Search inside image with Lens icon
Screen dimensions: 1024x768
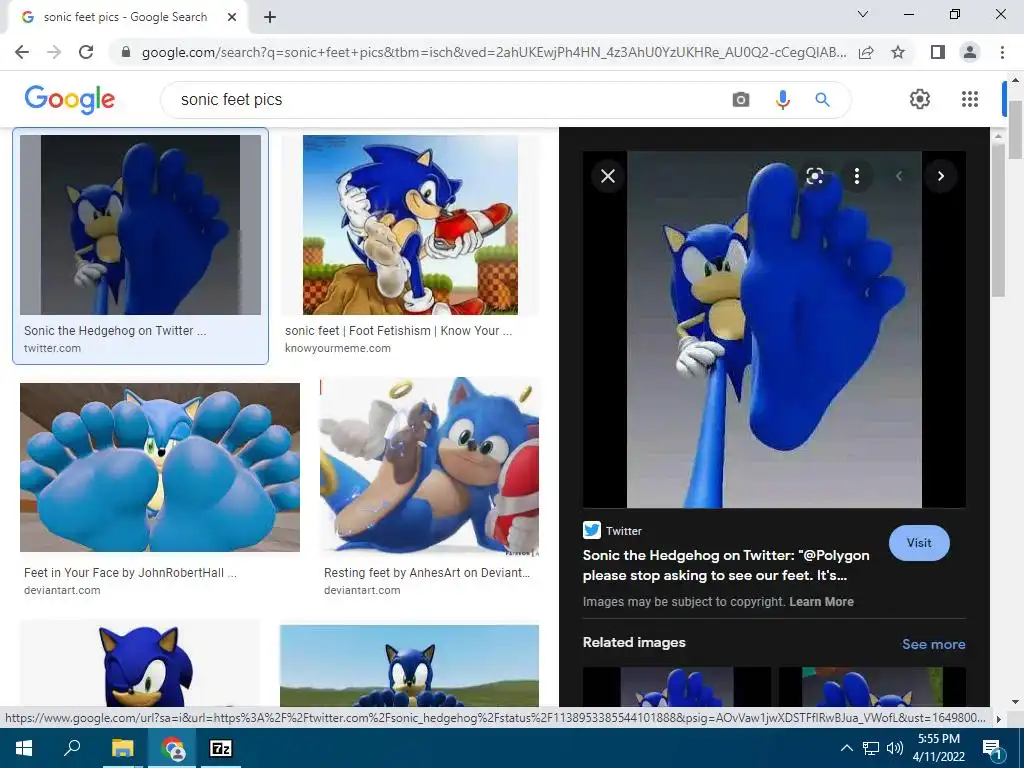(814, 176)
